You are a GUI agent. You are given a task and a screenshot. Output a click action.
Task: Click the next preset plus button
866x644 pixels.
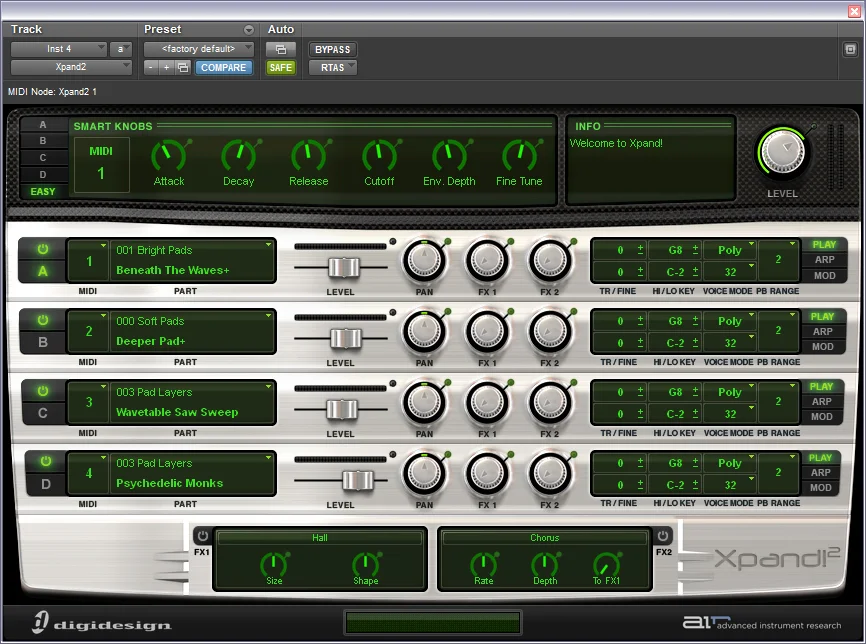pos(166,67)
